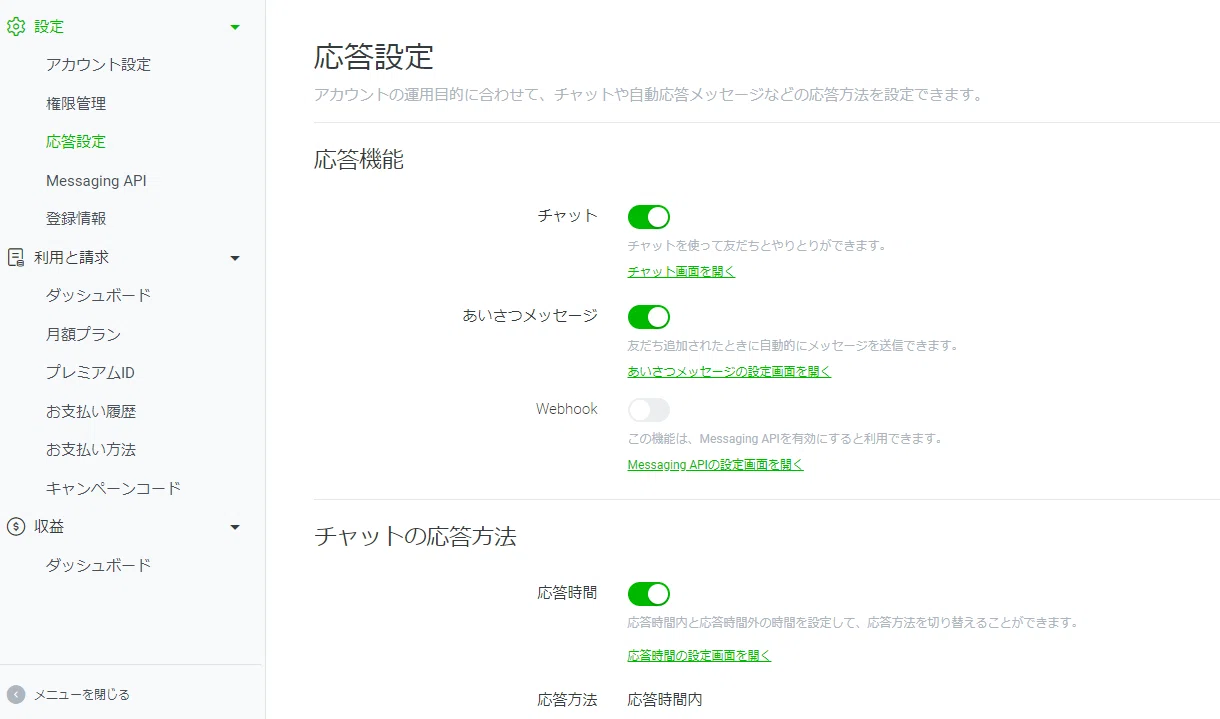Open お支払い履歴 in the sidebar
Image resolution: width=1220 pixels, height=719 pixels.
pos(91,411)
